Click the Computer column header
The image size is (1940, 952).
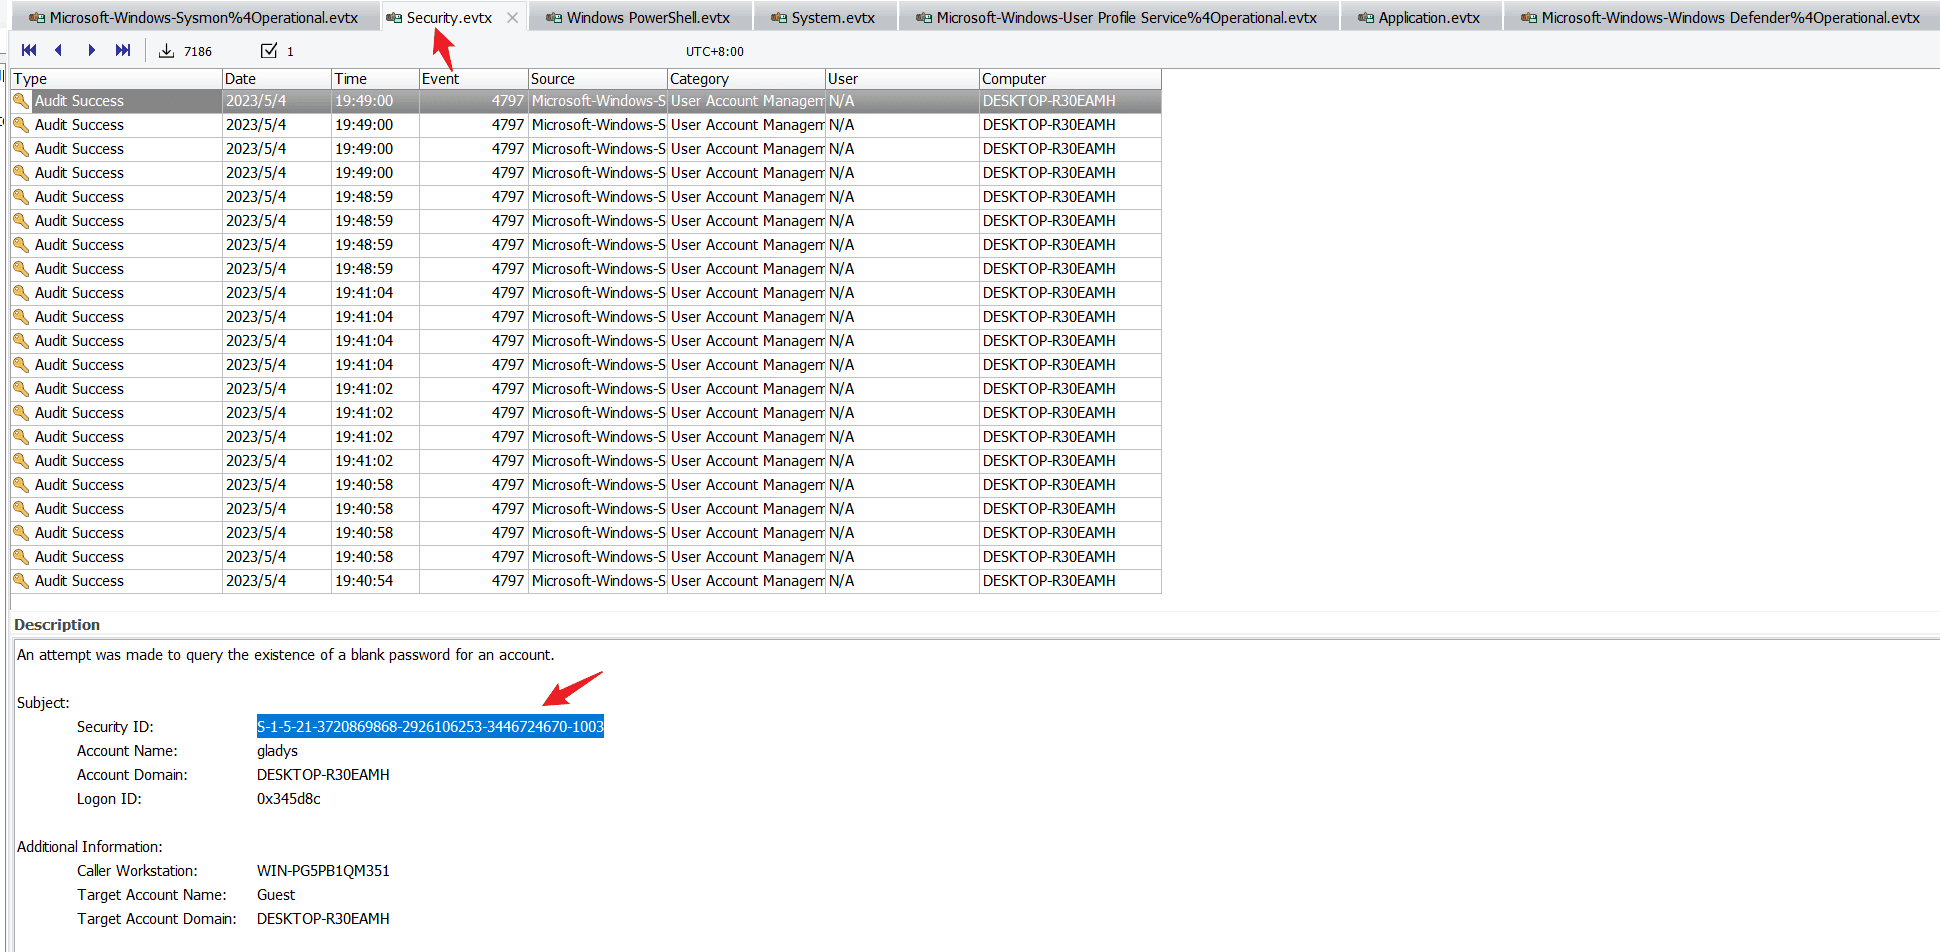click(1068, 79)
